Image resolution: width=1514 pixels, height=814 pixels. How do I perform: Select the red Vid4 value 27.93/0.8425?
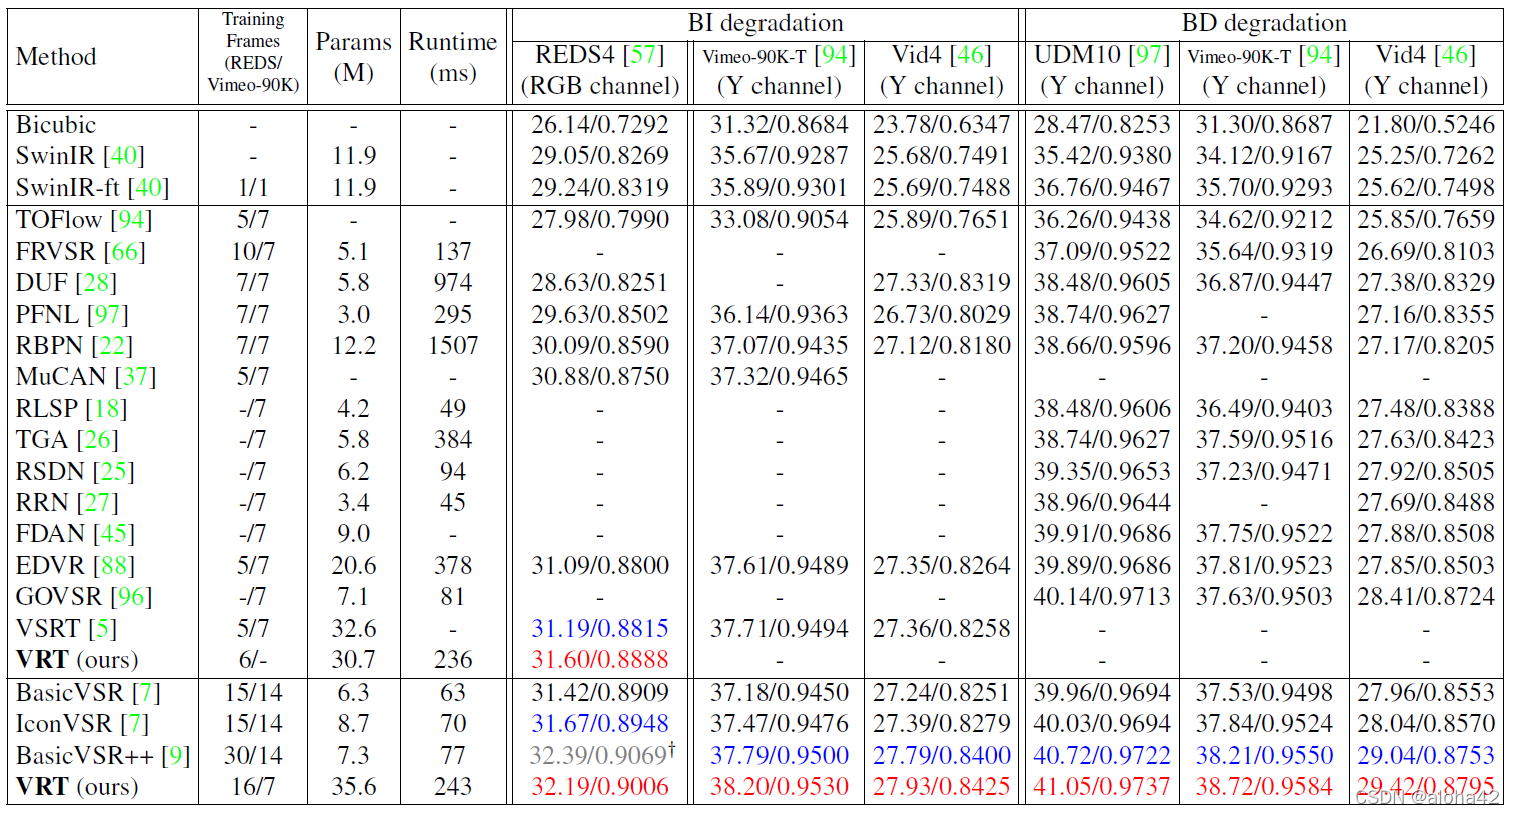[942, 787]
